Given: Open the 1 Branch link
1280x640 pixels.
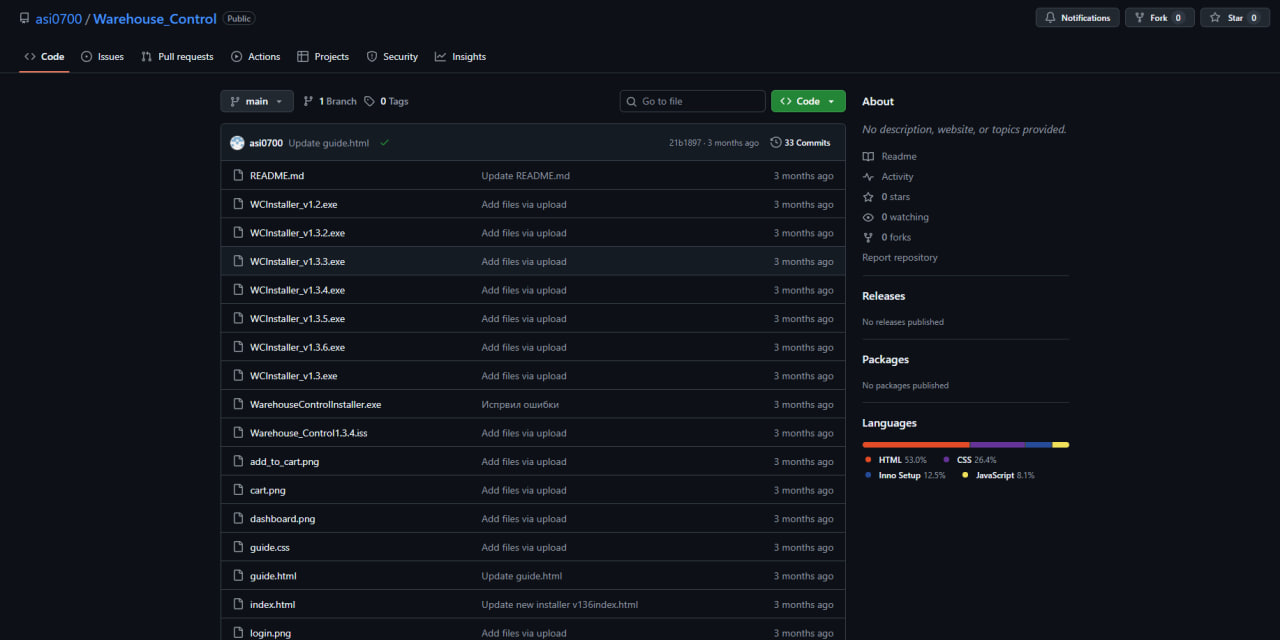Looking at the screenshot, I should (329, 101).
